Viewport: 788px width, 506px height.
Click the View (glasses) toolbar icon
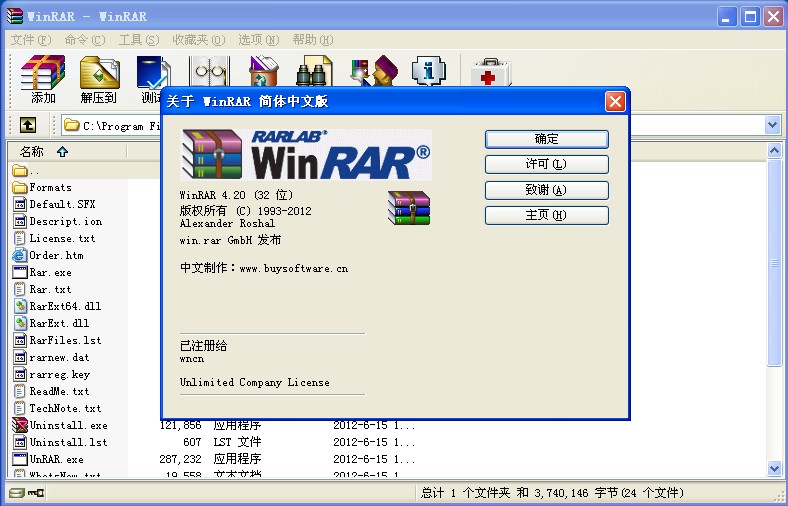209,72
